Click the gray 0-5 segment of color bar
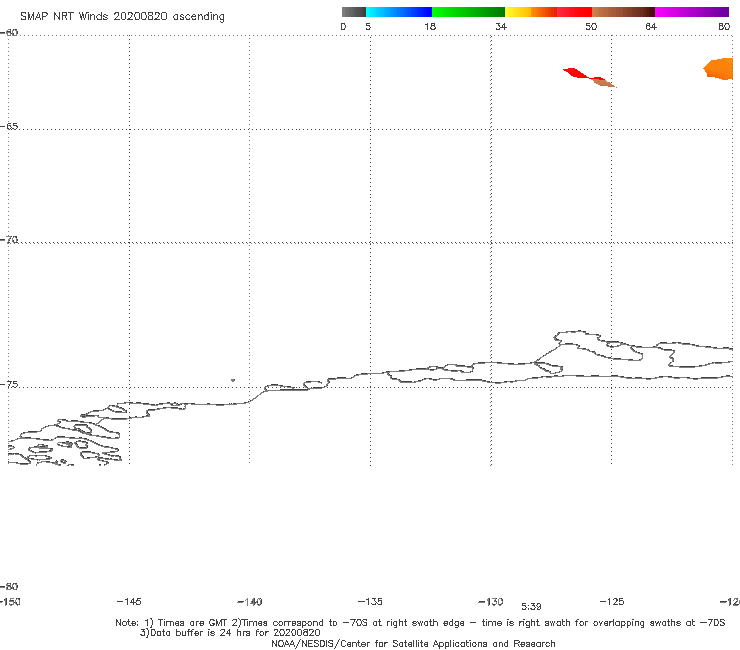 coord(353,12)
